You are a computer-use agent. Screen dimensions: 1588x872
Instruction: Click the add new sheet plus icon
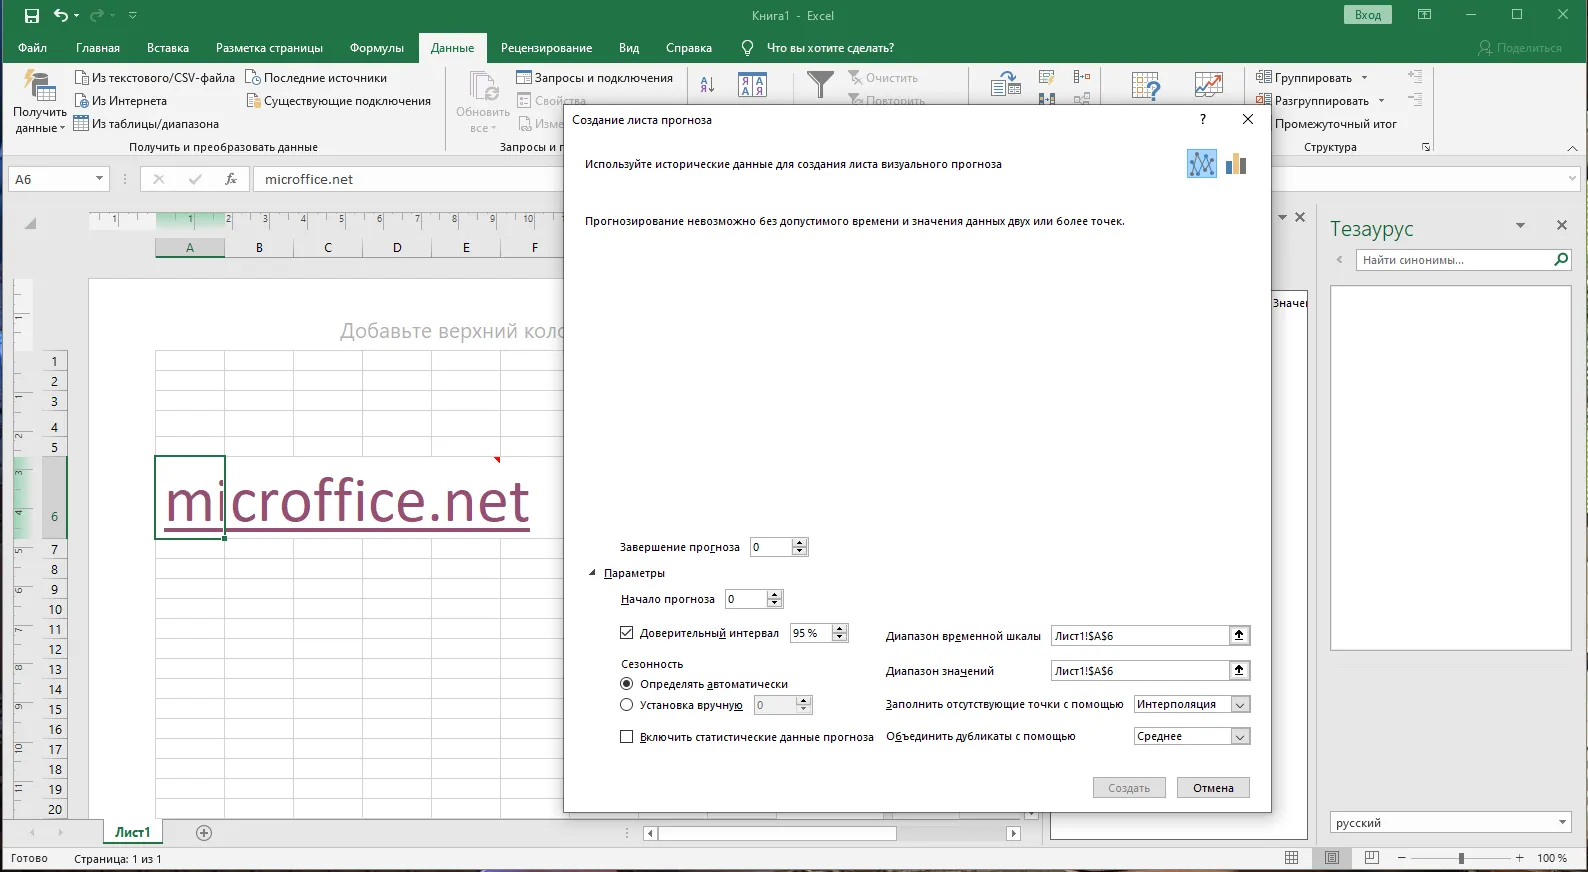[204, 832]
